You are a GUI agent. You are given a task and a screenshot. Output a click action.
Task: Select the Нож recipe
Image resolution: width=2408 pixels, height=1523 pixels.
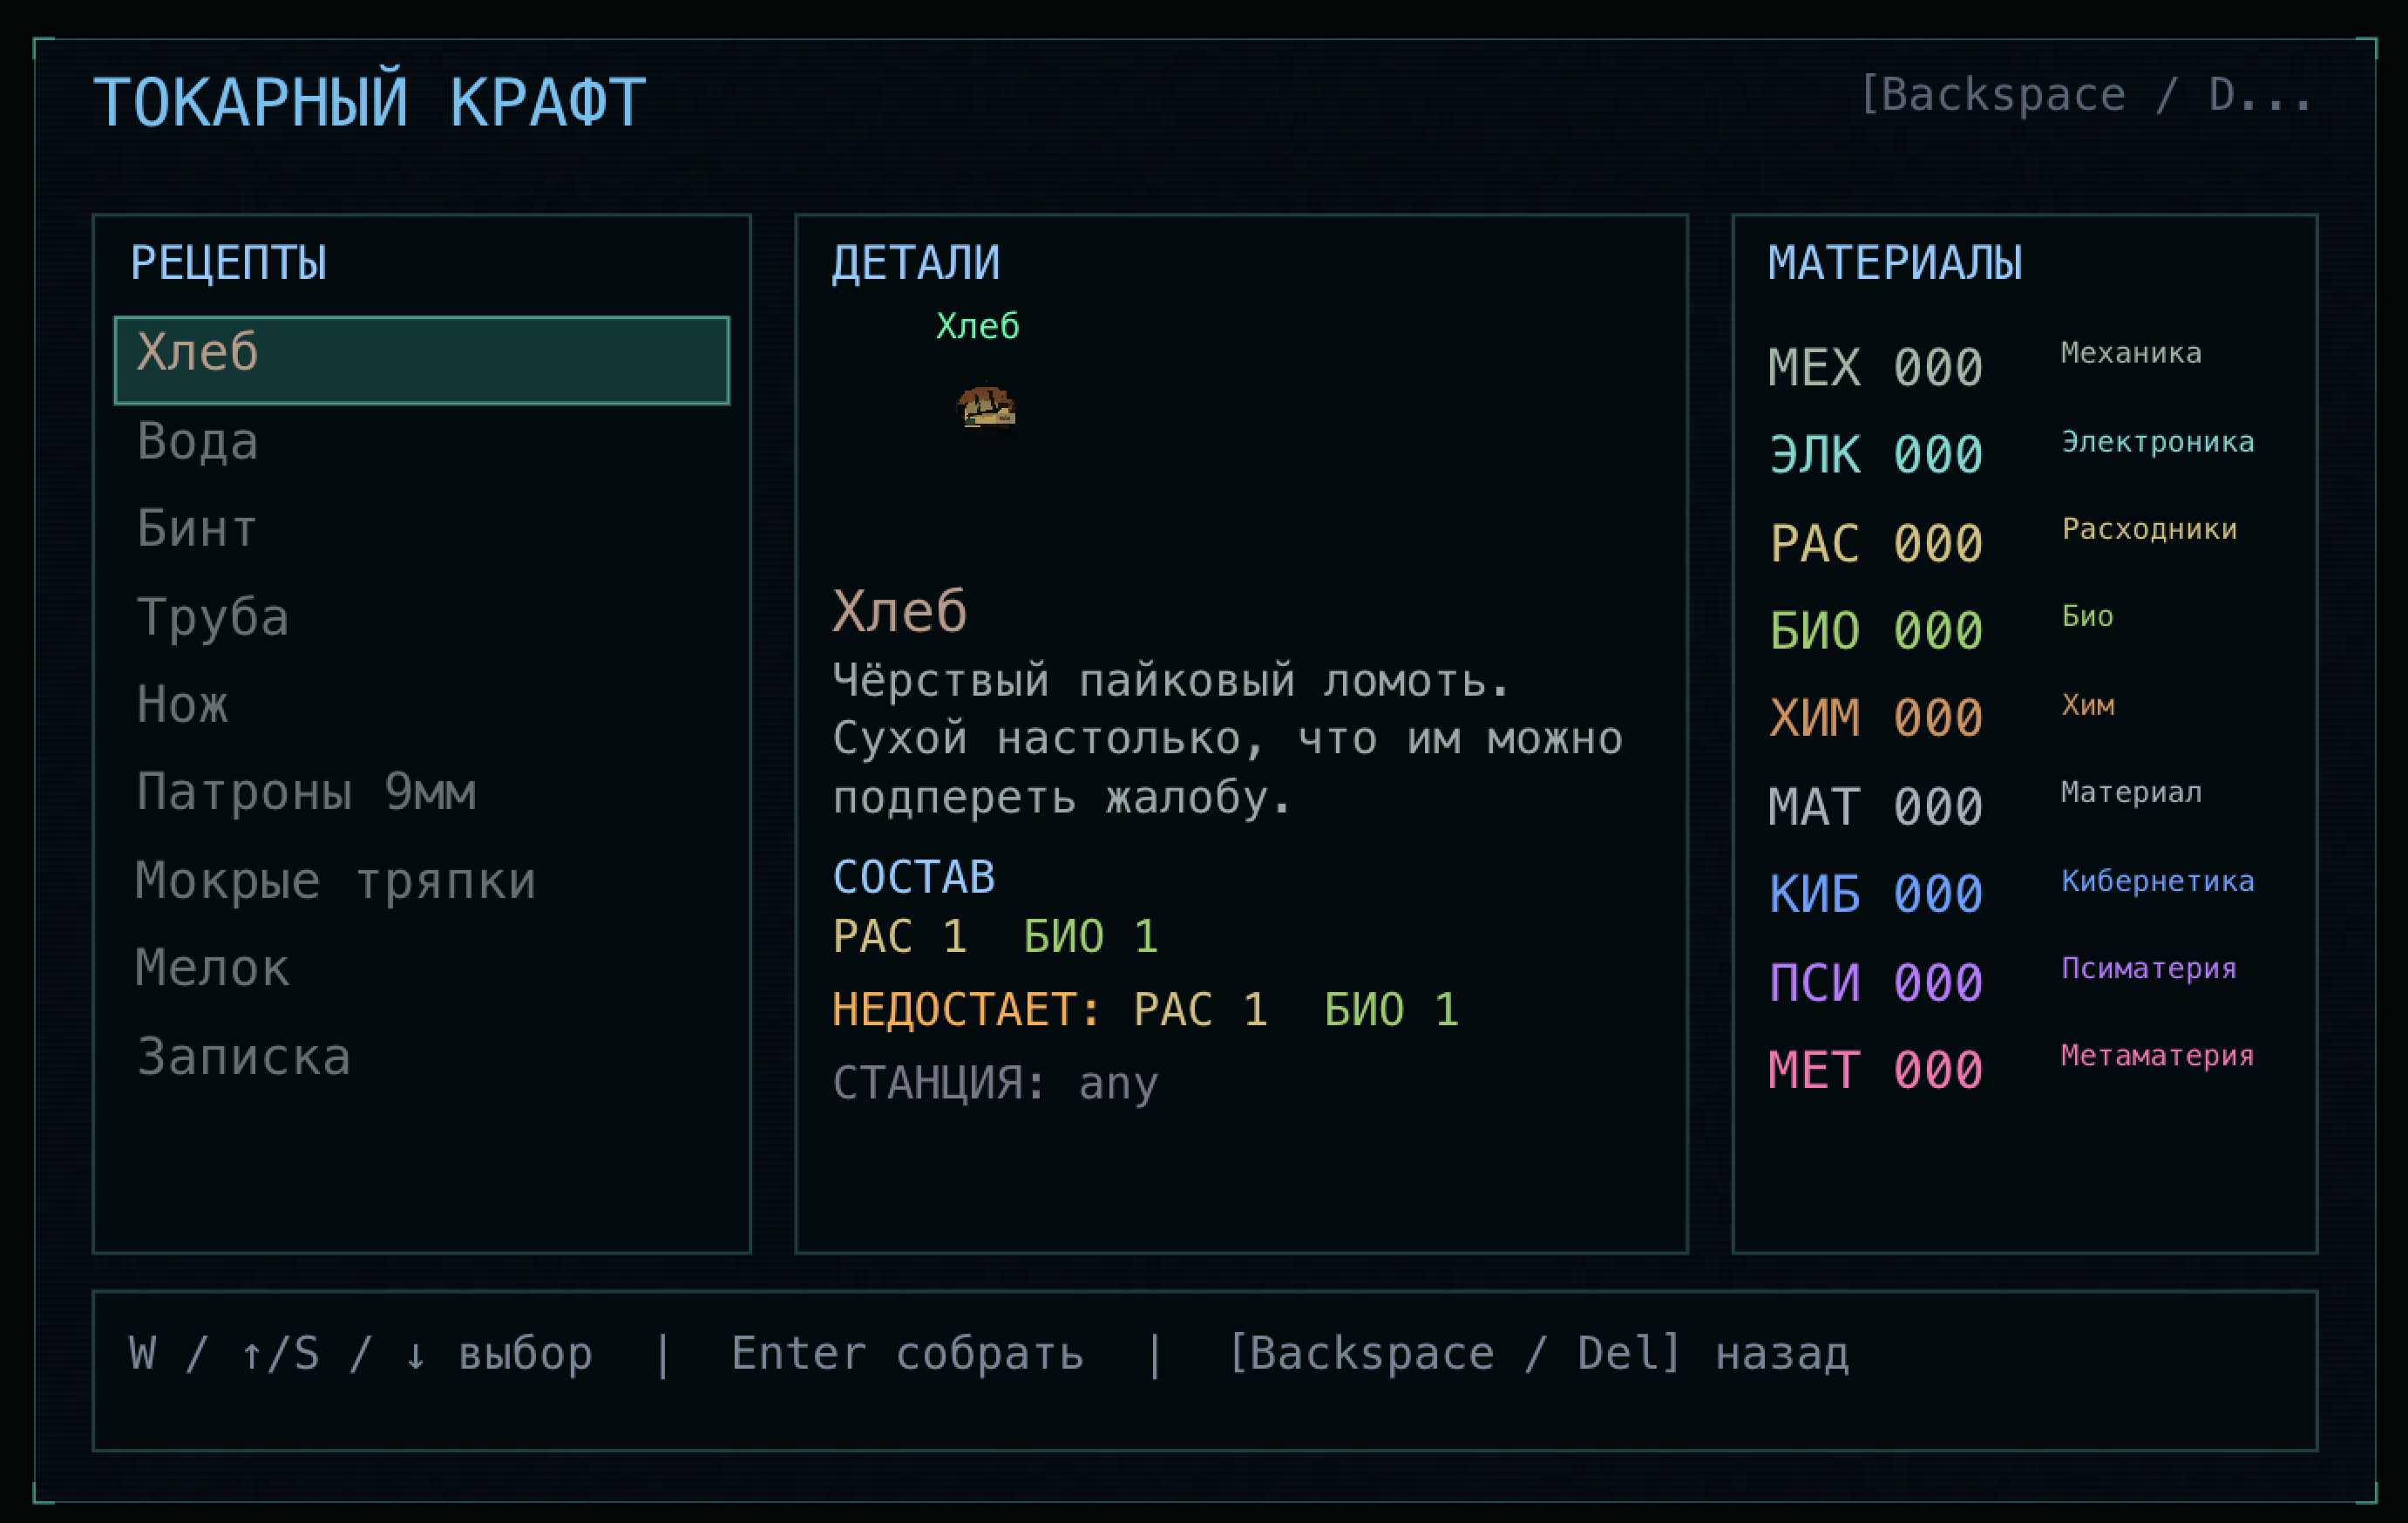[x=422, y=704]
